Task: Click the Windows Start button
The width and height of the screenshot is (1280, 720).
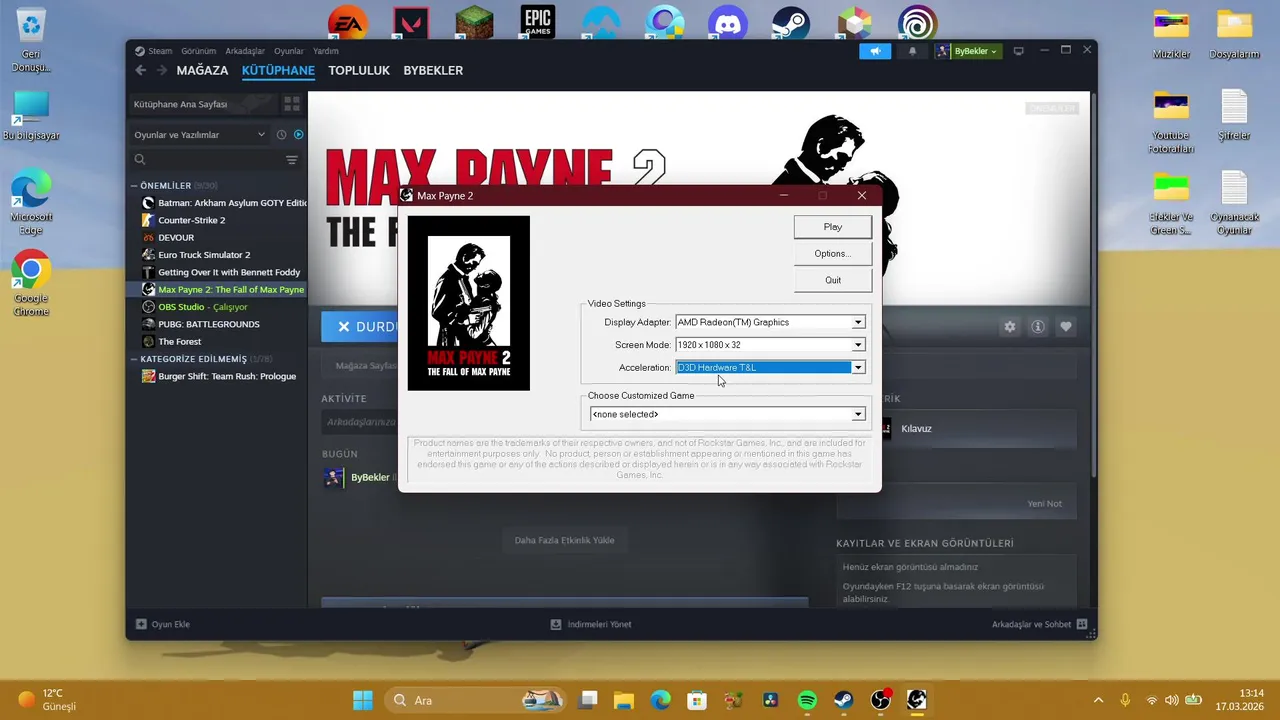Action: [x=362, y=700]
